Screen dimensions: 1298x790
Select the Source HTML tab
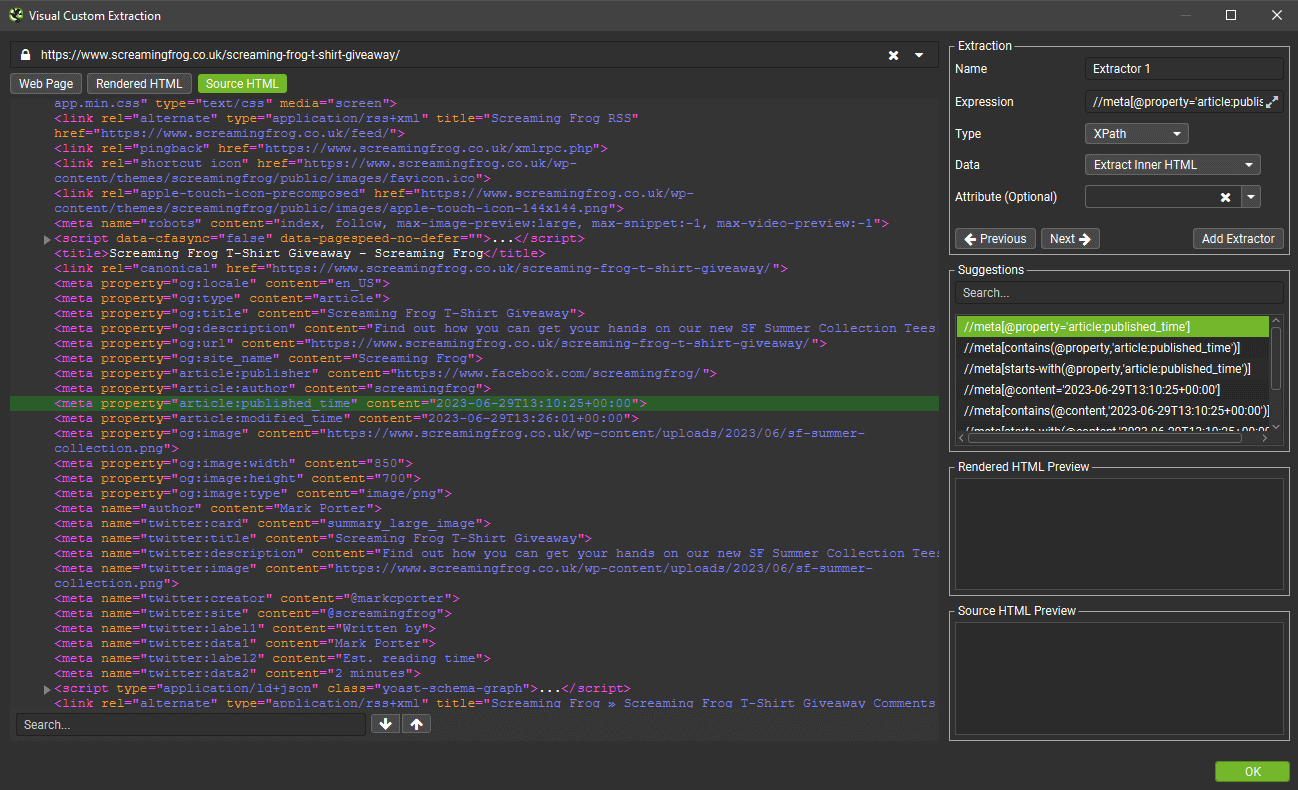(243, 84)
